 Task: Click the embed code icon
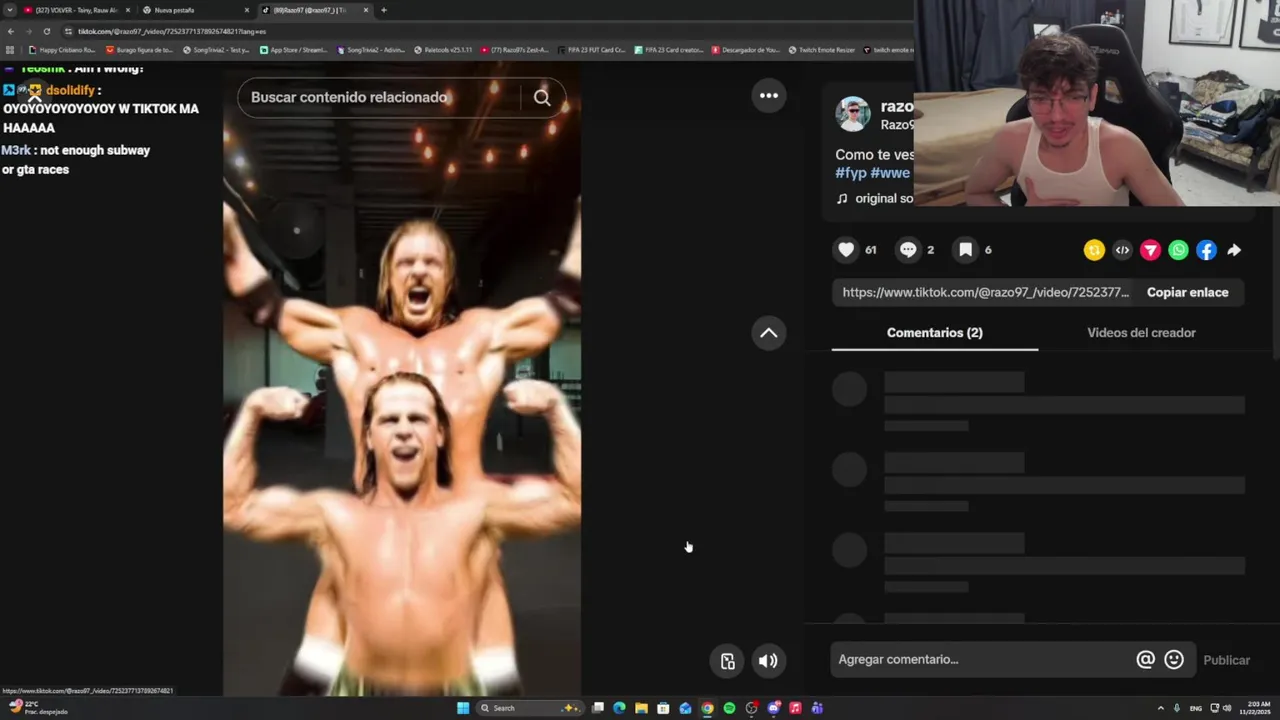click(x=1122, y=251)
